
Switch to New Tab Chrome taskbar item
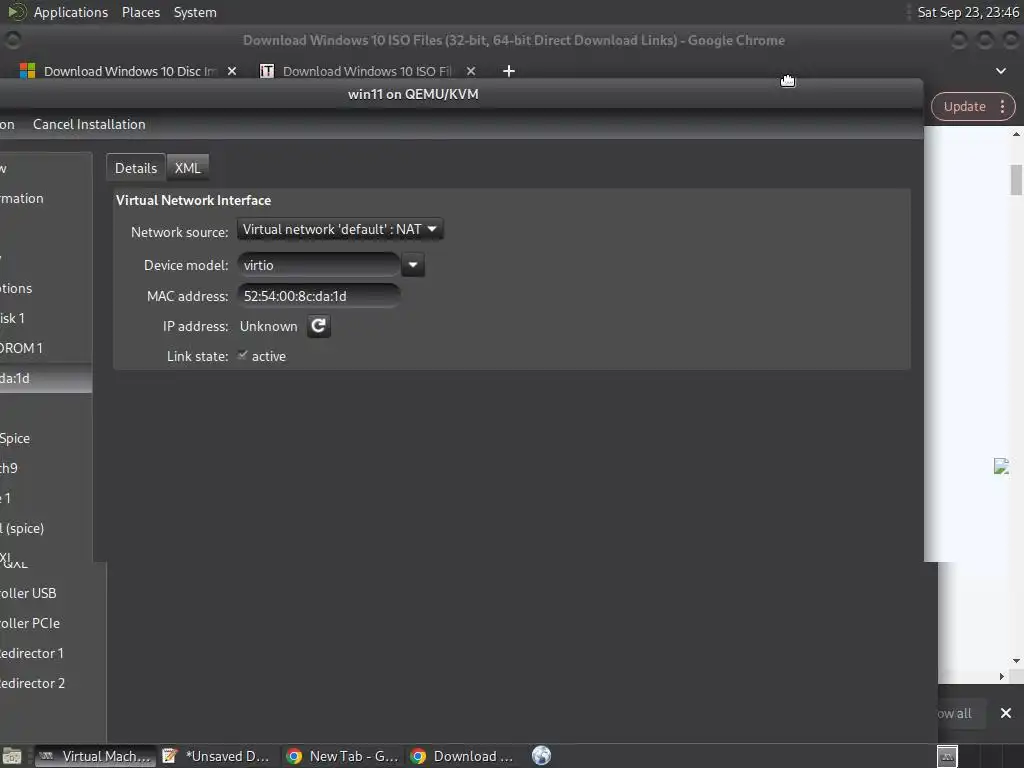tap(342, 756)
